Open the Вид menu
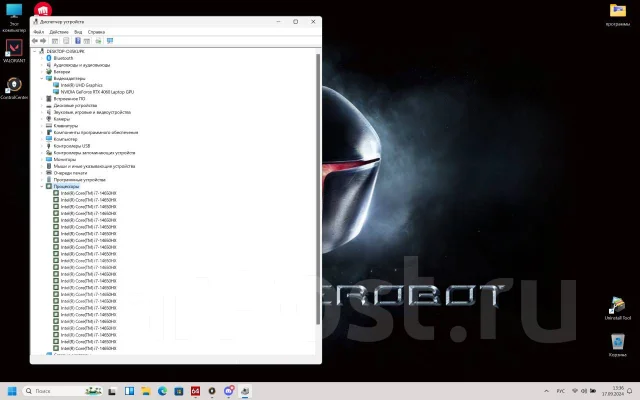The image size is (640, 400). [78, 32]
